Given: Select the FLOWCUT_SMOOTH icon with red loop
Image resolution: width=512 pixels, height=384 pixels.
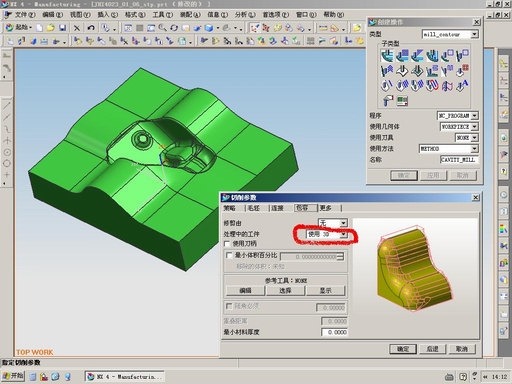Looking at the screenshot, I should [x=432, y=85].
